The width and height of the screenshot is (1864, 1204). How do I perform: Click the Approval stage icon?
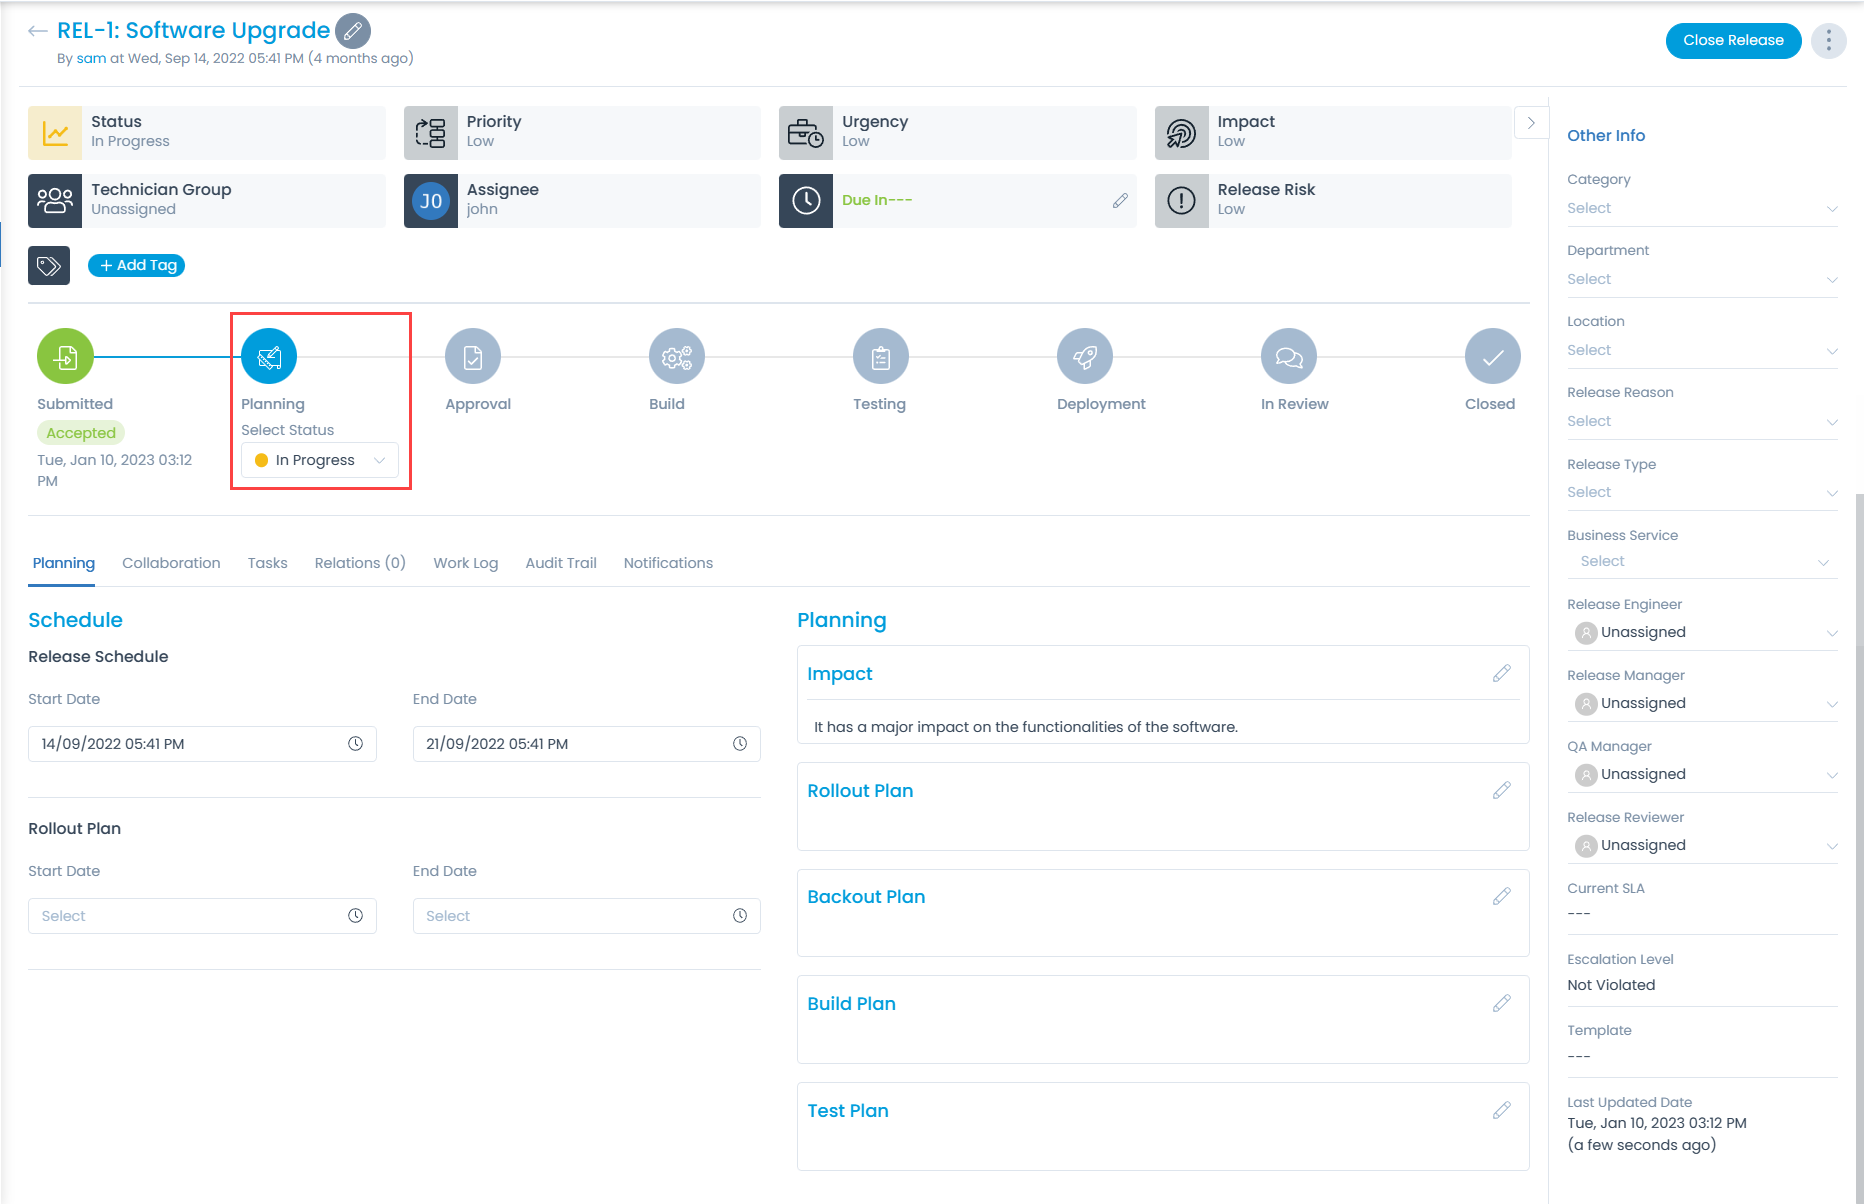coord(473,356)
